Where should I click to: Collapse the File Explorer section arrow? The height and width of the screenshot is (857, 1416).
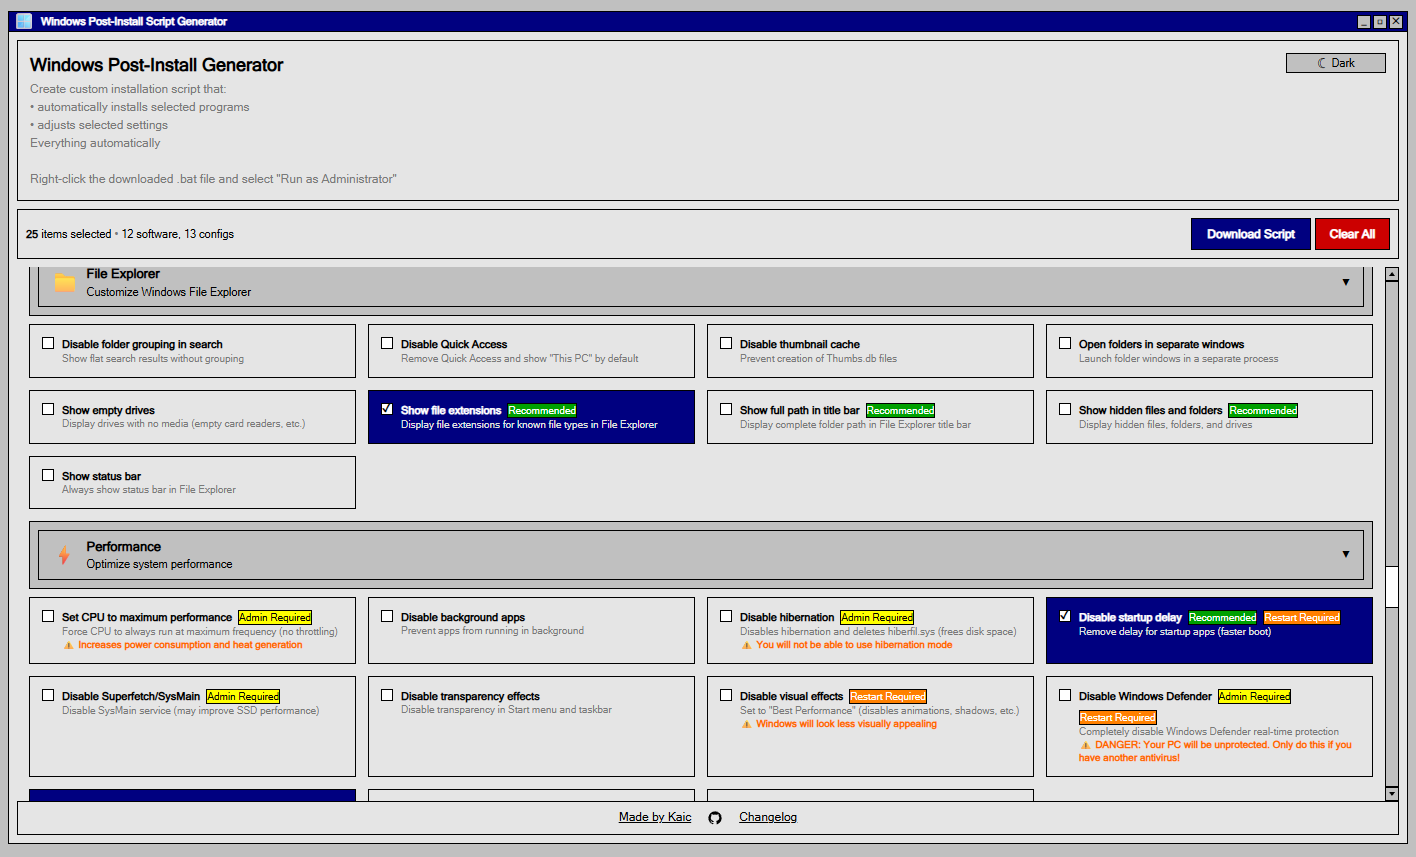(x=1346, y=282)
